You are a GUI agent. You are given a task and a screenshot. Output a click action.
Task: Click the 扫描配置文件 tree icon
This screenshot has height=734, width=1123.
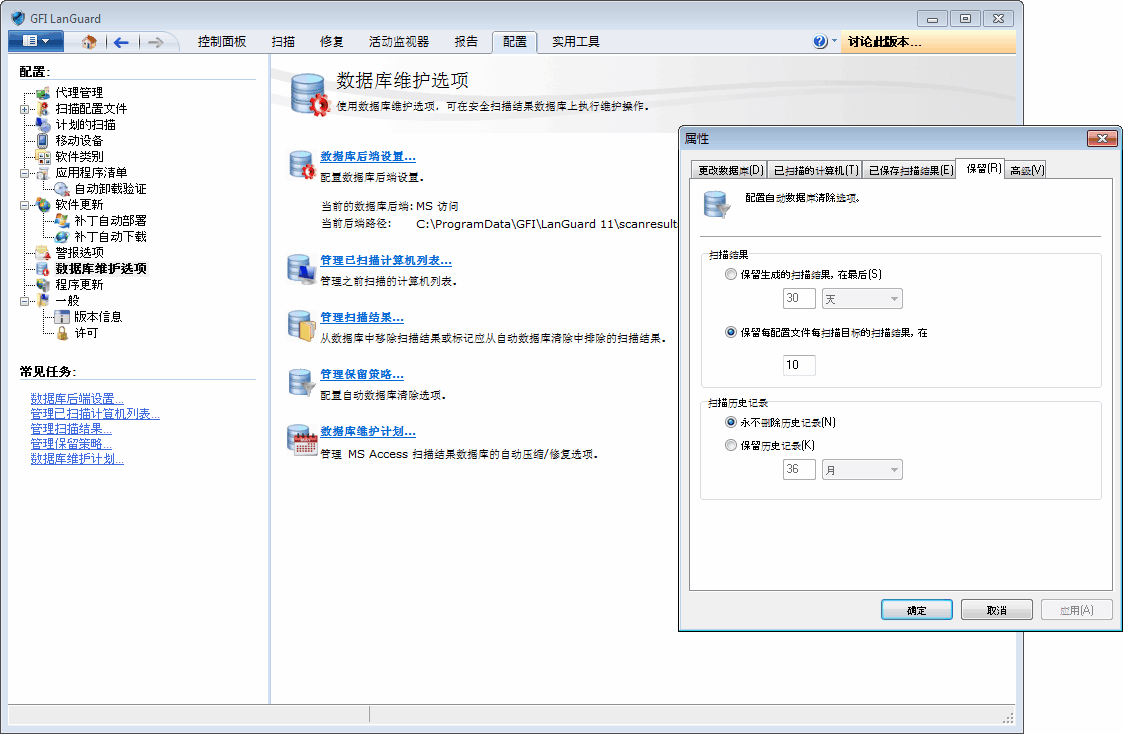43,109
